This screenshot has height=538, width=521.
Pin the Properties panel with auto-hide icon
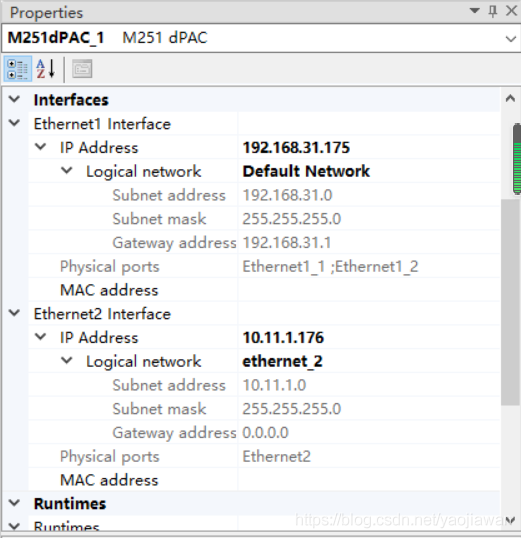493,11
